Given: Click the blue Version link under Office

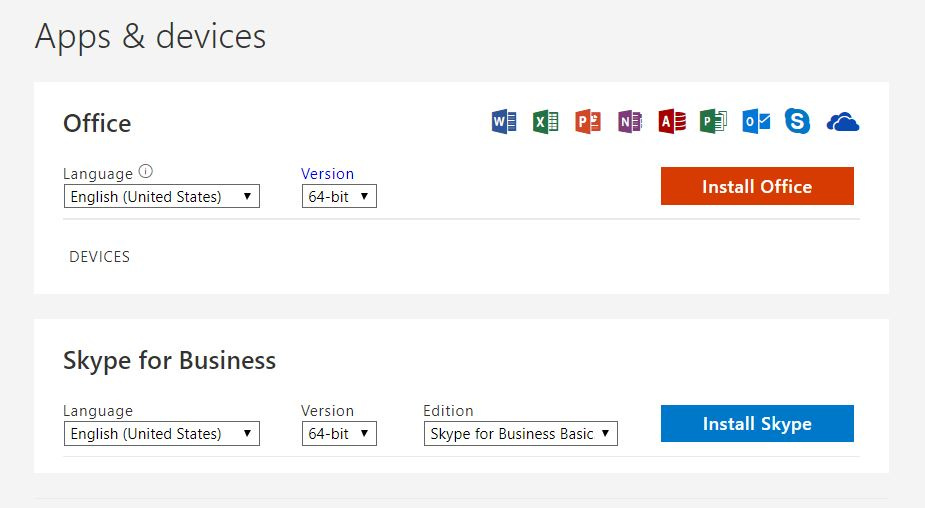Looking at the screenshot, I should (x=327, y=174).
